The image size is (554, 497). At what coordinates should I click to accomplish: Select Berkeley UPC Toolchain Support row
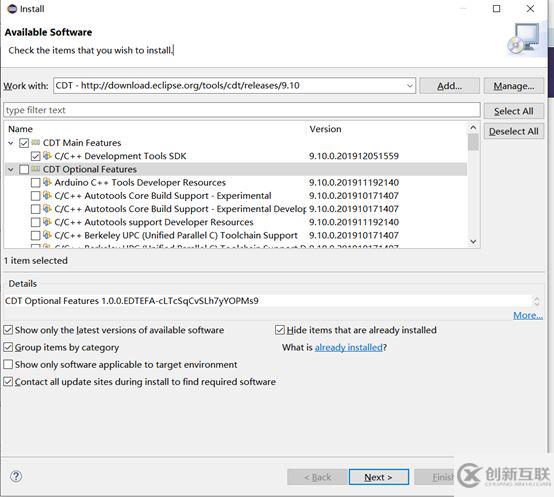(x=236, y=235)
